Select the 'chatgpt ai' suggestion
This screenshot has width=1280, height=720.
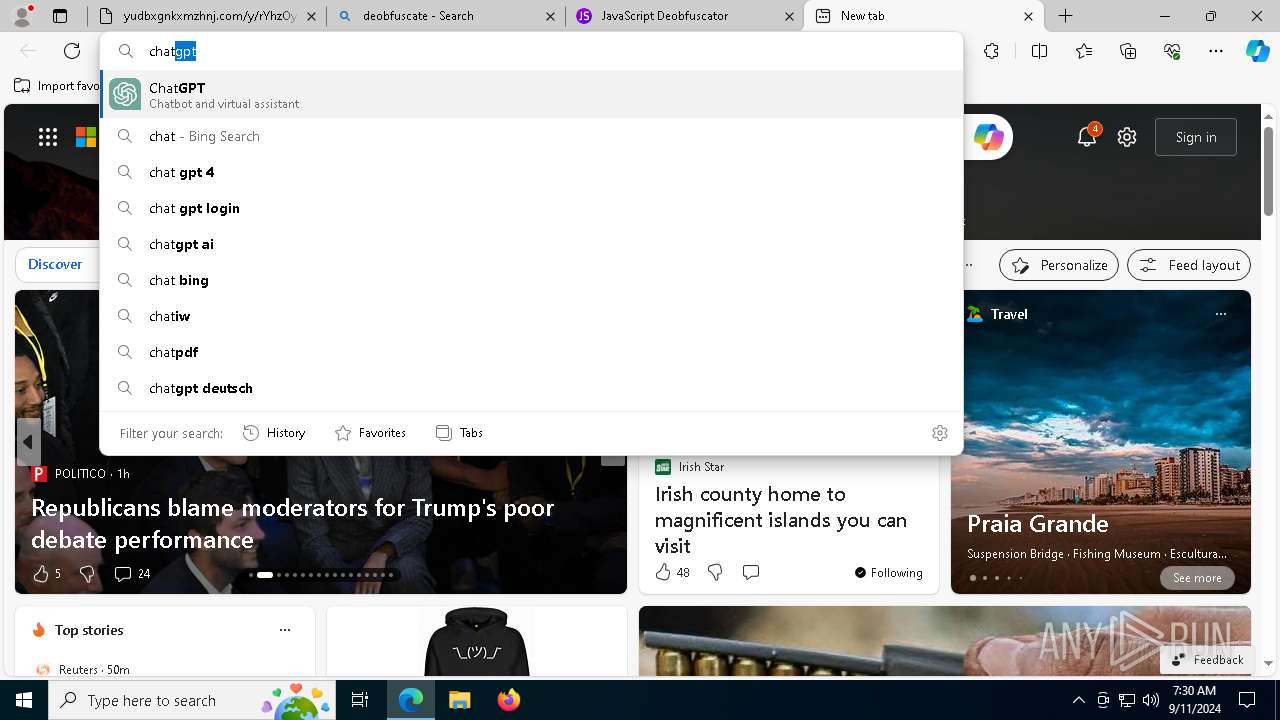(x=531, y=244)
